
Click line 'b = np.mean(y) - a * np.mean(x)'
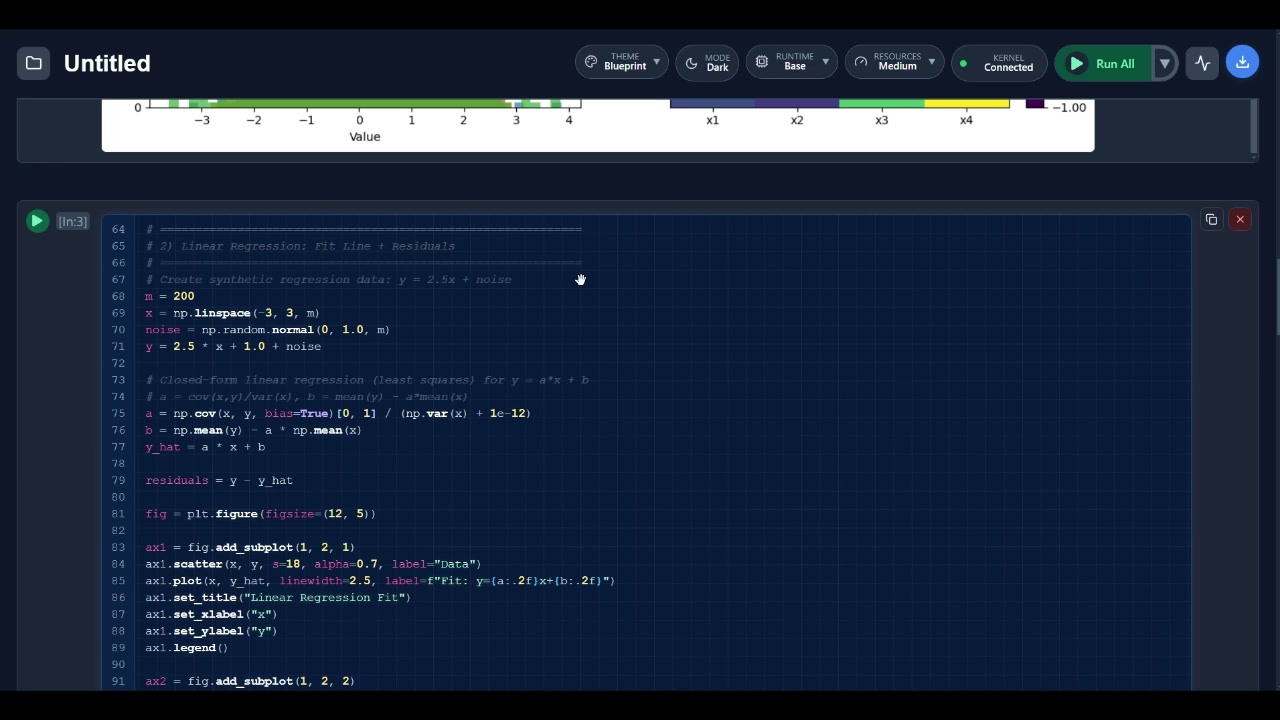[253, 430]
